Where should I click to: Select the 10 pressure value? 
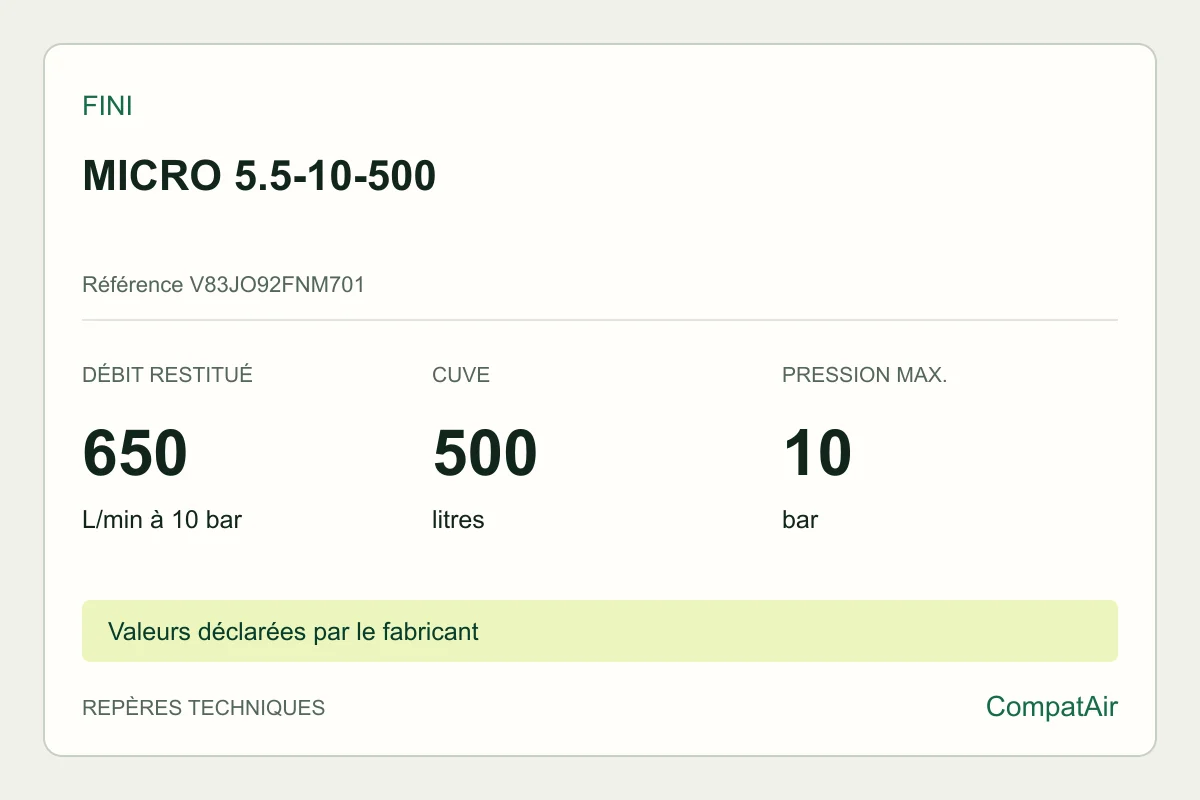point(817,453)
